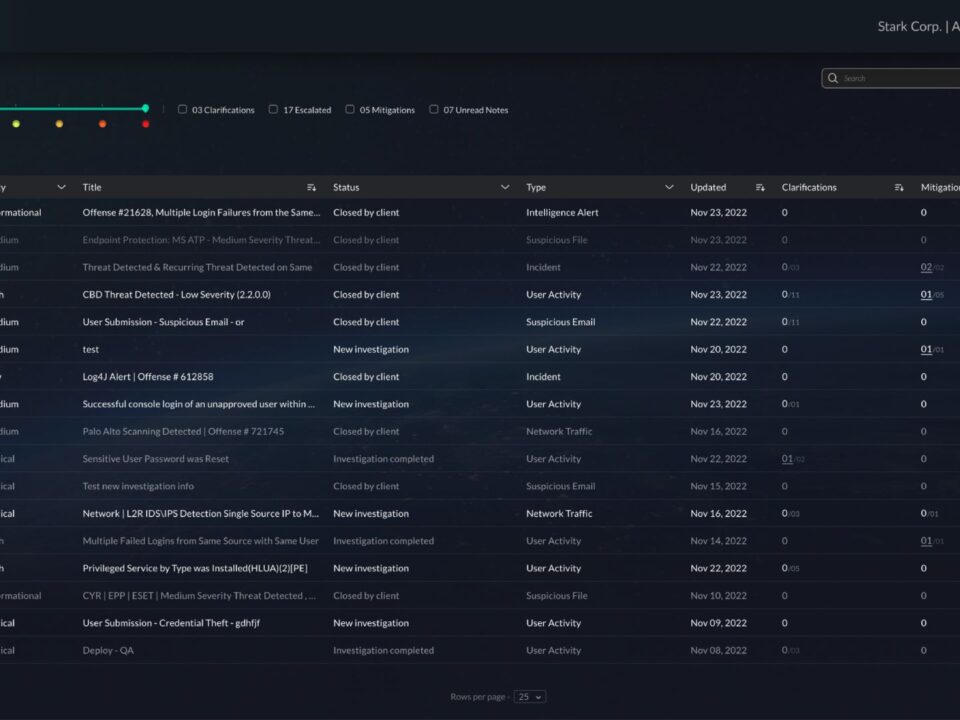Screen dimensions: 960x720
Task: Check the 17 Escalated filter
Action: click(x=273, y=109)
